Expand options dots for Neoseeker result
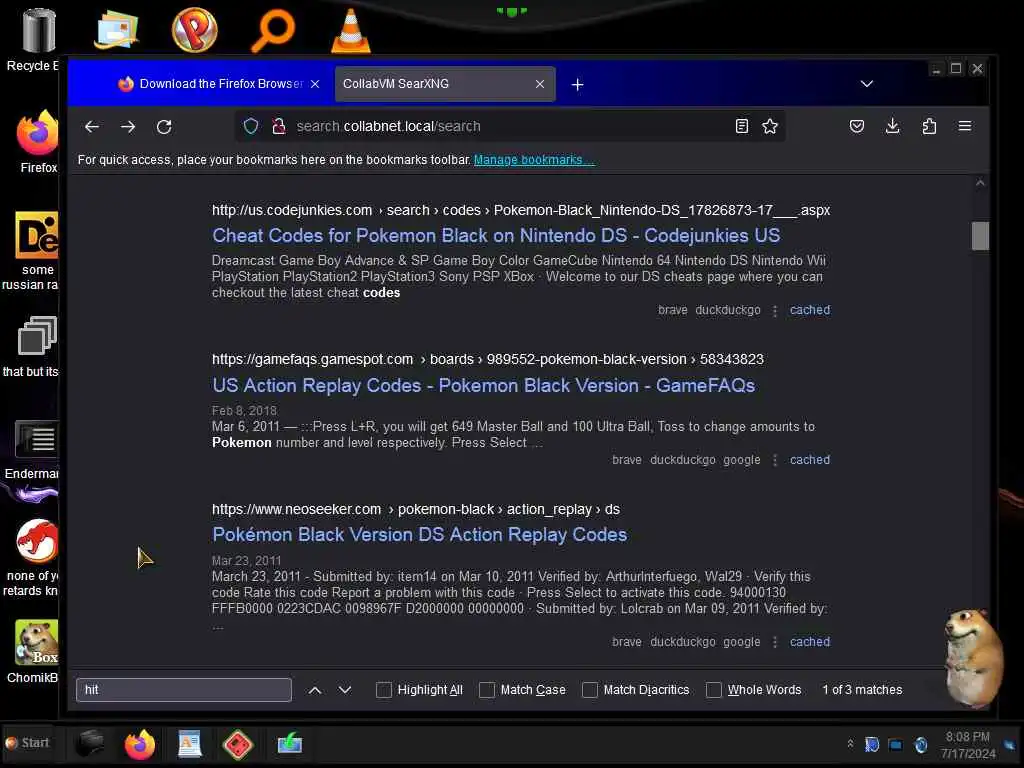Screen dimensions: 1024x768 [775, 643]
